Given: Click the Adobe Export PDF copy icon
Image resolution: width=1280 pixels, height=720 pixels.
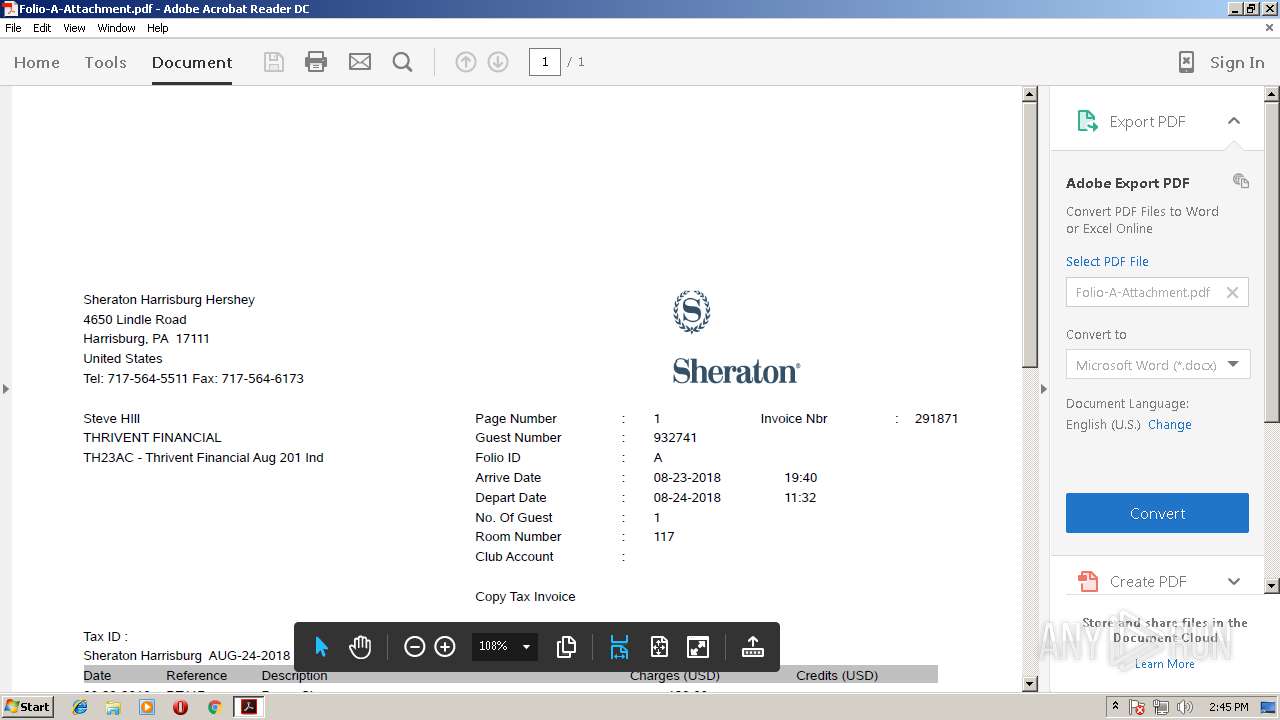Looking at the screenshot, I should (x=1241, y=181).
